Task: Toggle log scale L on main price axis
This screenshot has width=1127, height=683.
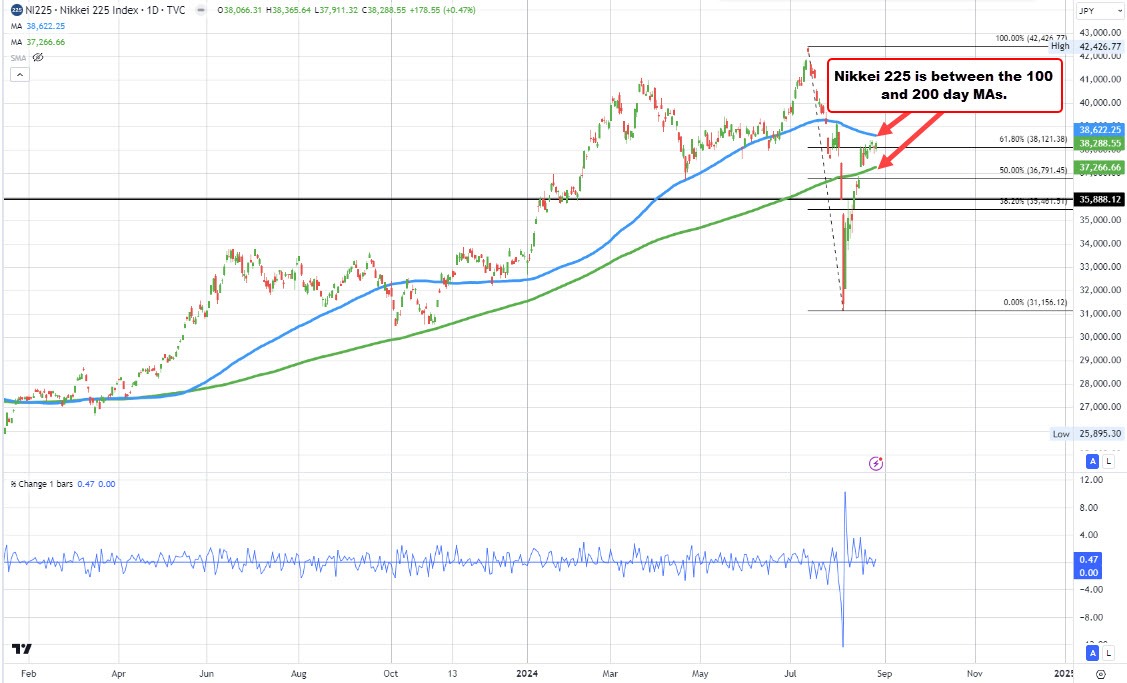Action: [1109, 461]
